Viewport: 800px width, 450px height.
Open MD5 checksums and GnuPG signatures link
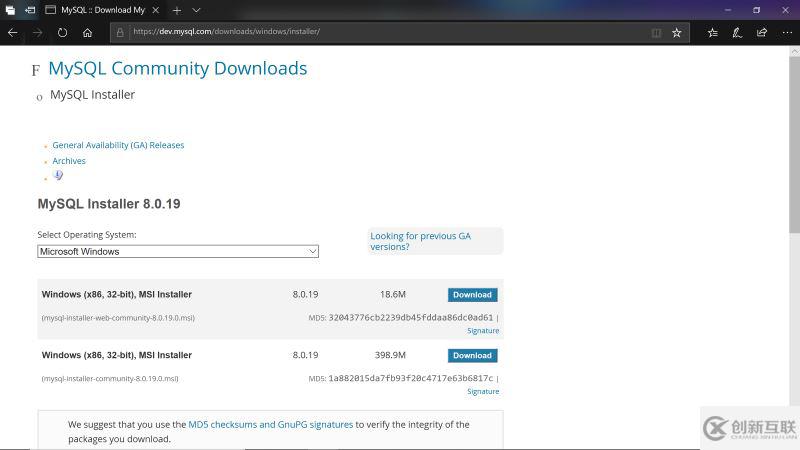click(x=270, y=424)
